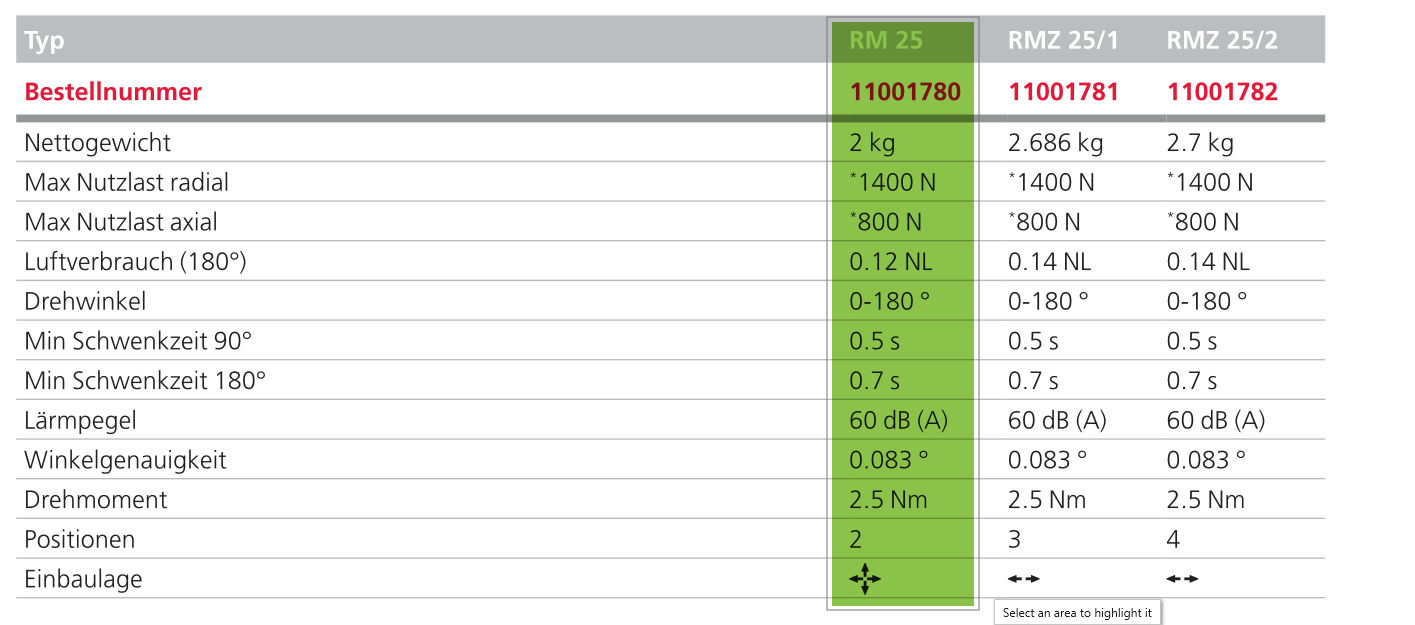This screenshot has width=1415, height=625.
Task: Select the Lärmpegel value for RM 25
Action: tap(898, 420)
